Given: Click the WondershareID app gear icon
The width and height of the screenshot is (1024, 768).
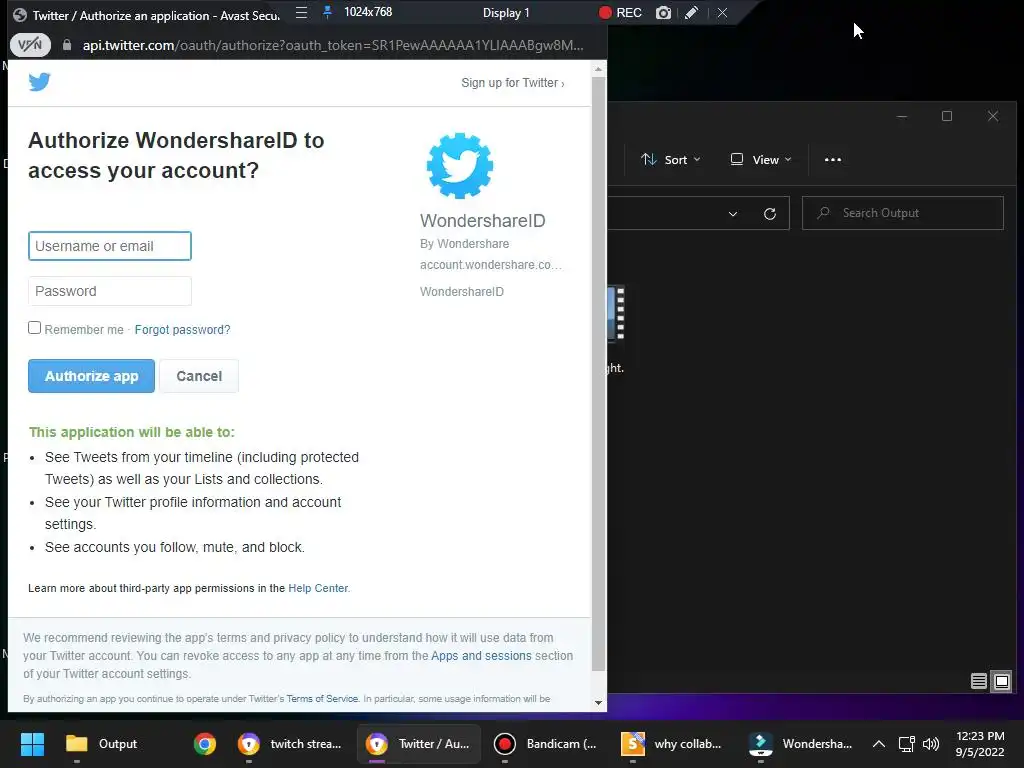Looking at the screenshot, I should pyautogui.click(x=460, y=166).
